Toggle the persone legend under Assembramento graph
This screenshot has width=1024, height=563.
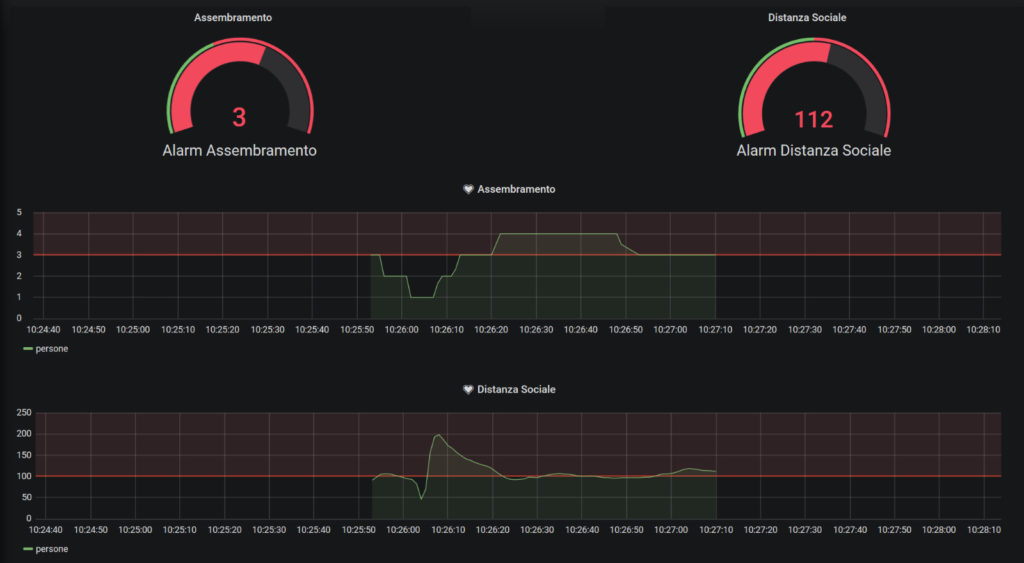point(52,349)
